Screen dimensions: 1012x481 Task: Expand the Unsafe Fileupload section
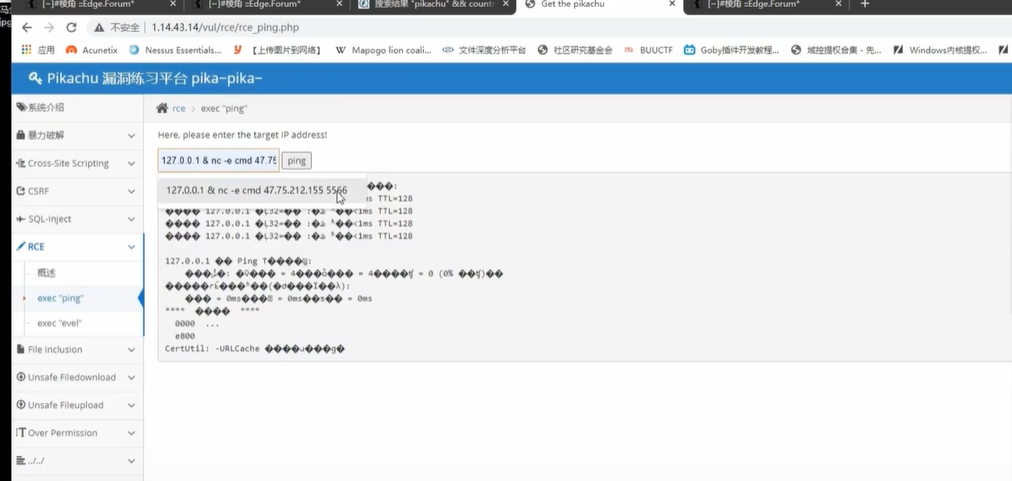(x=77, y=405)
